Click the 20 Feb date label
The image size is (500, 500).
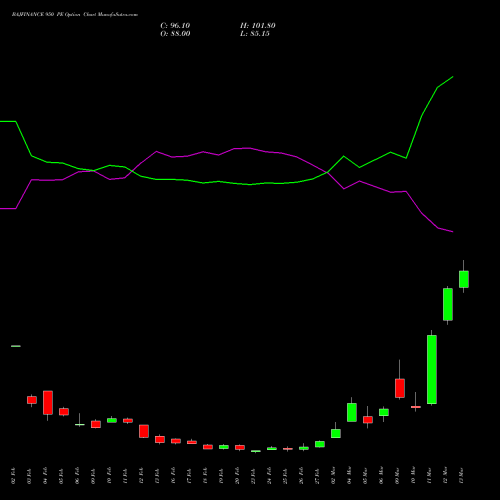pyautogui.click(x=237, y=476)
